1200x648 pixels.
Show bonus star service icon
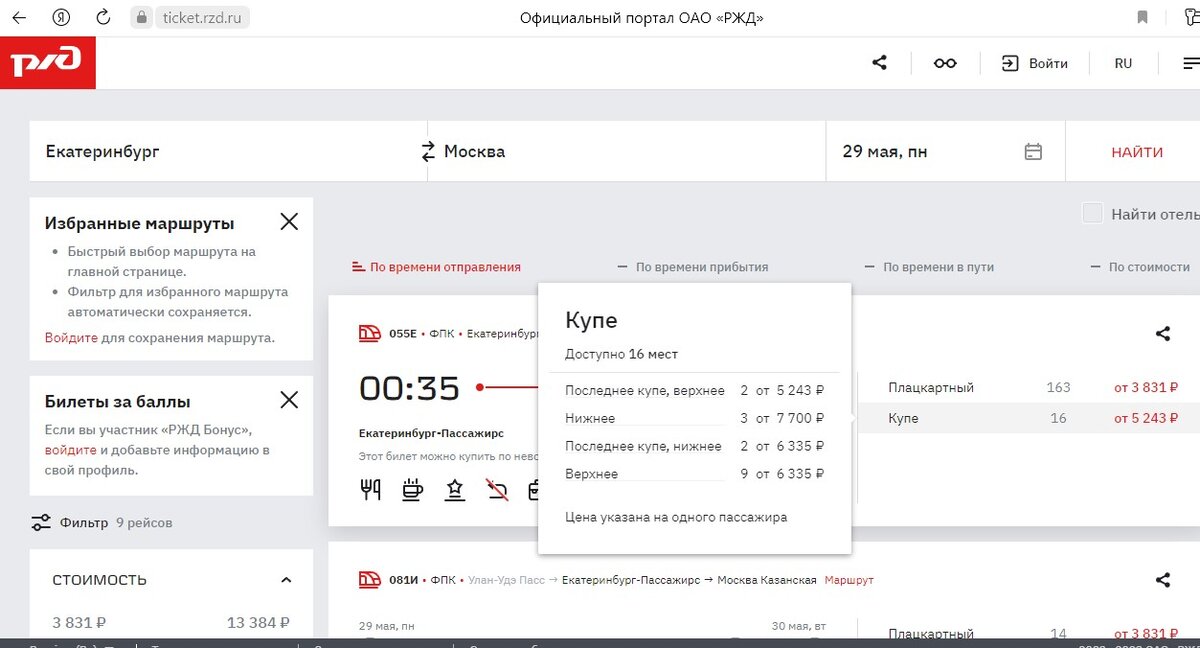tap(455, 489)
